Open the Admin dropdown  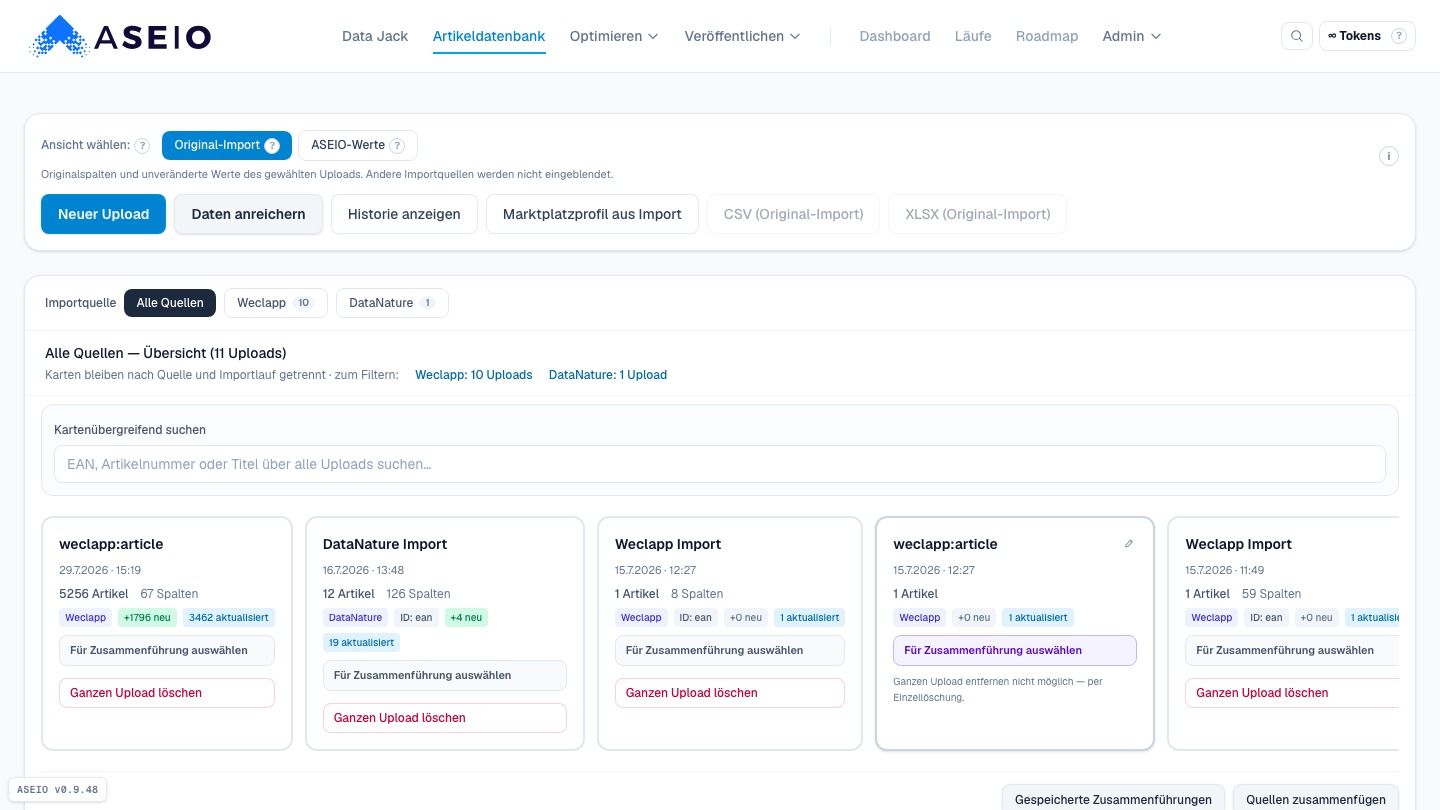(1132, 36)
